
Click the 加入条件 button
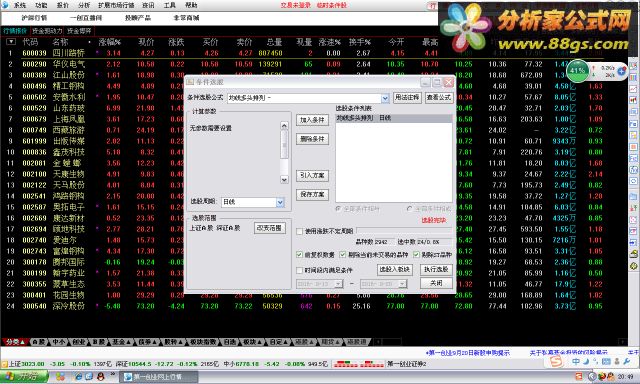[312, 120]
